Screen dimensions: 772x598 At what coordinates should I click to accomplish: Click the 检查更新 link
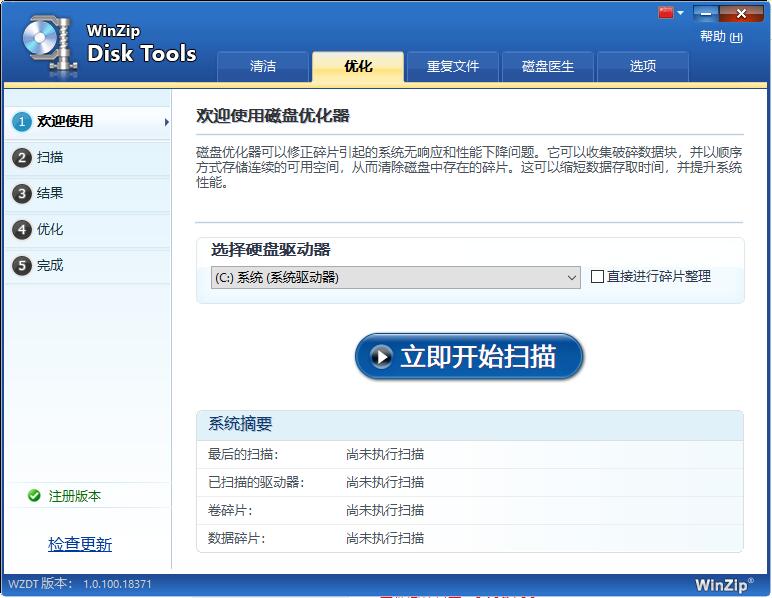coord(80,544)
